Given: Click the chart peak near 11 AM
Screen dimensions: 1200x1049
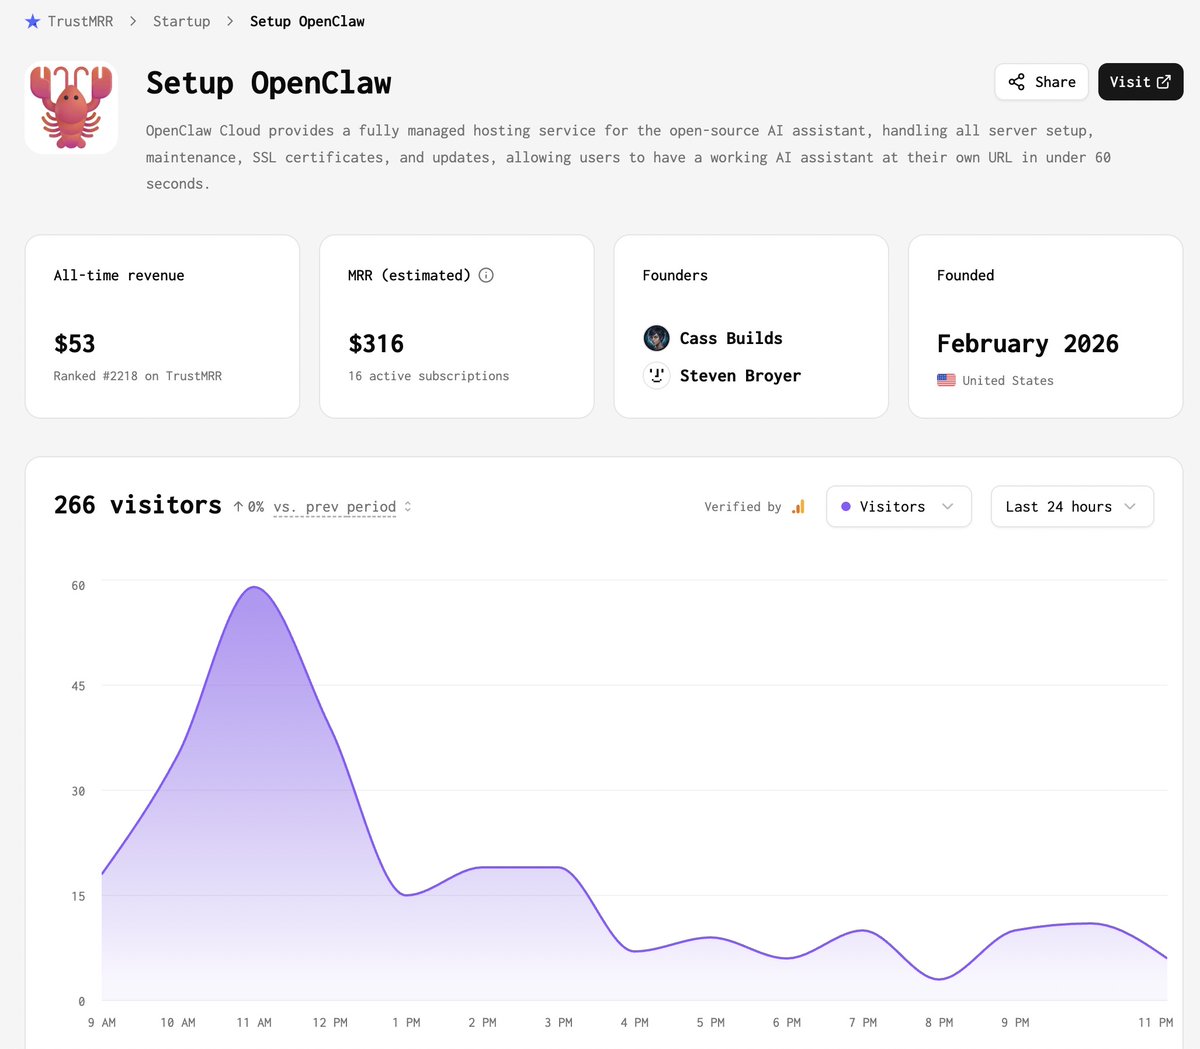Looking at the screenshot, I should pyautogui.click(x=254, y=587).
